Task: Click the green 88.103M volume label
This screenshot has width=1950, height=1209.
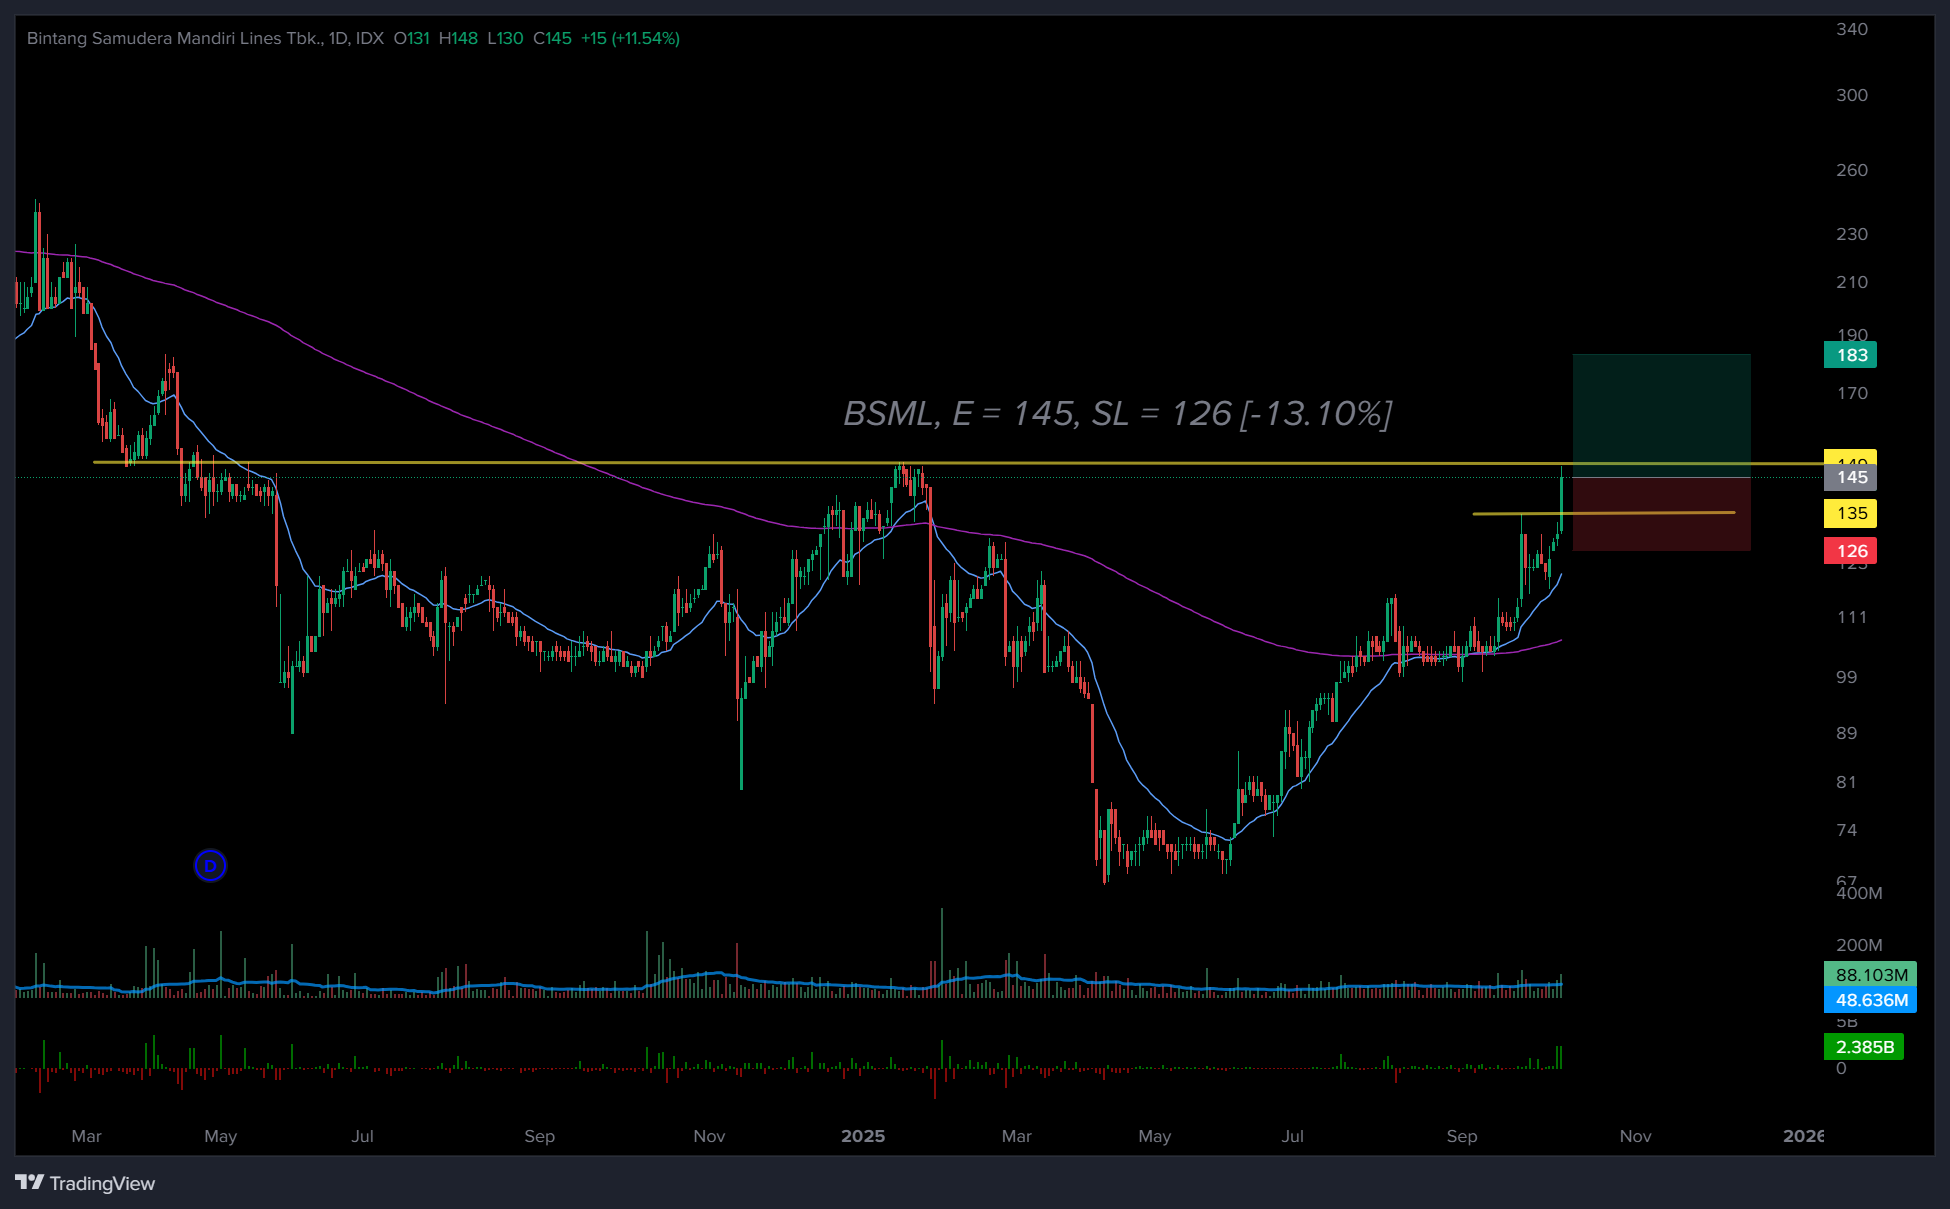Action: tap(1870, 974)
